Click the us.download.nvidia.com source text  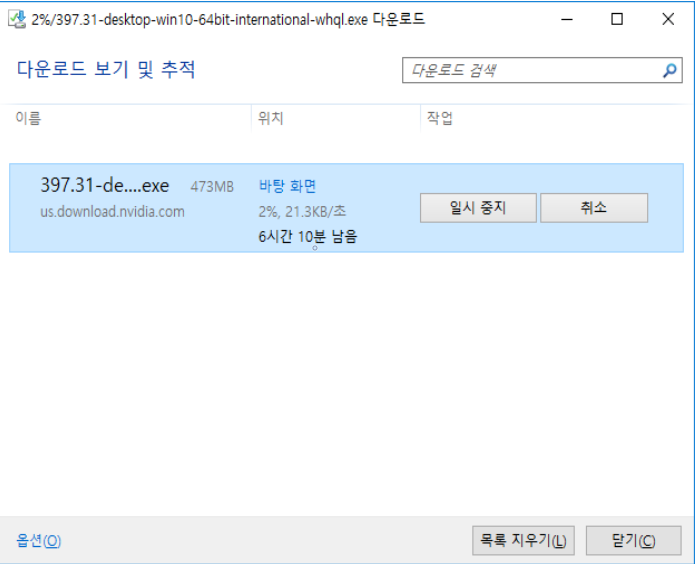pos(112,212)
